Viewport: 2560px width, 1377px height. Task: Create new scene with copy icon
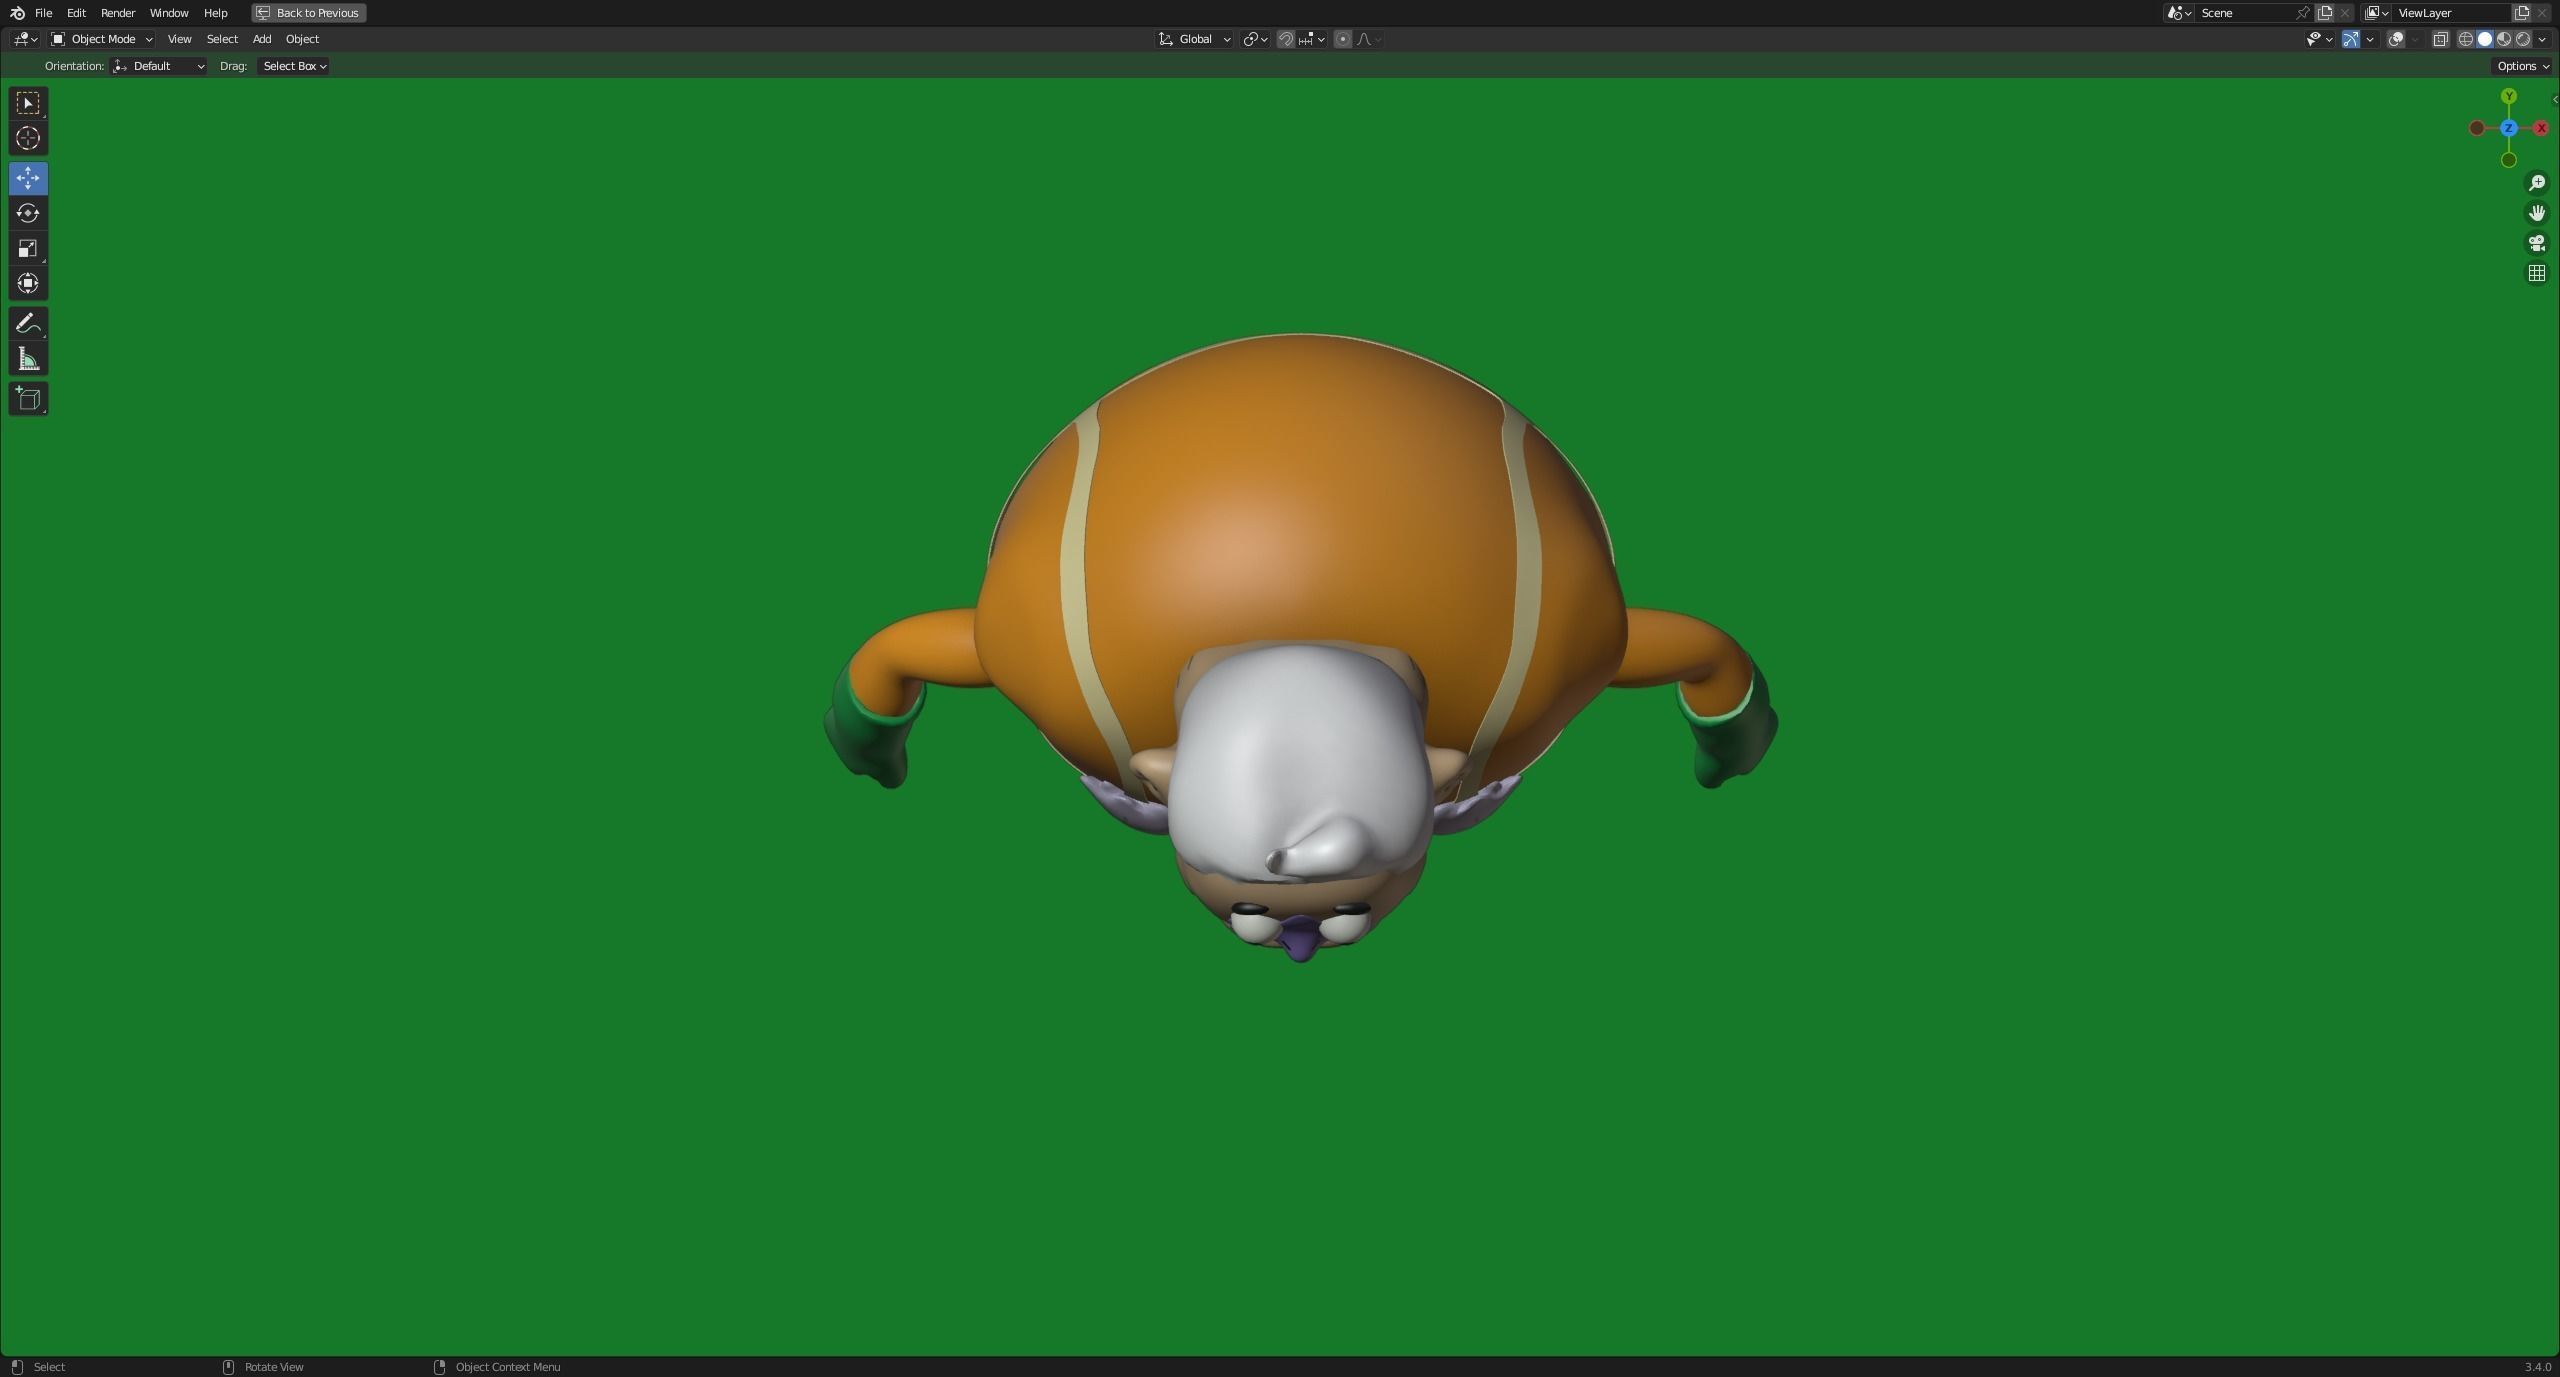(x=2325, y=13)
